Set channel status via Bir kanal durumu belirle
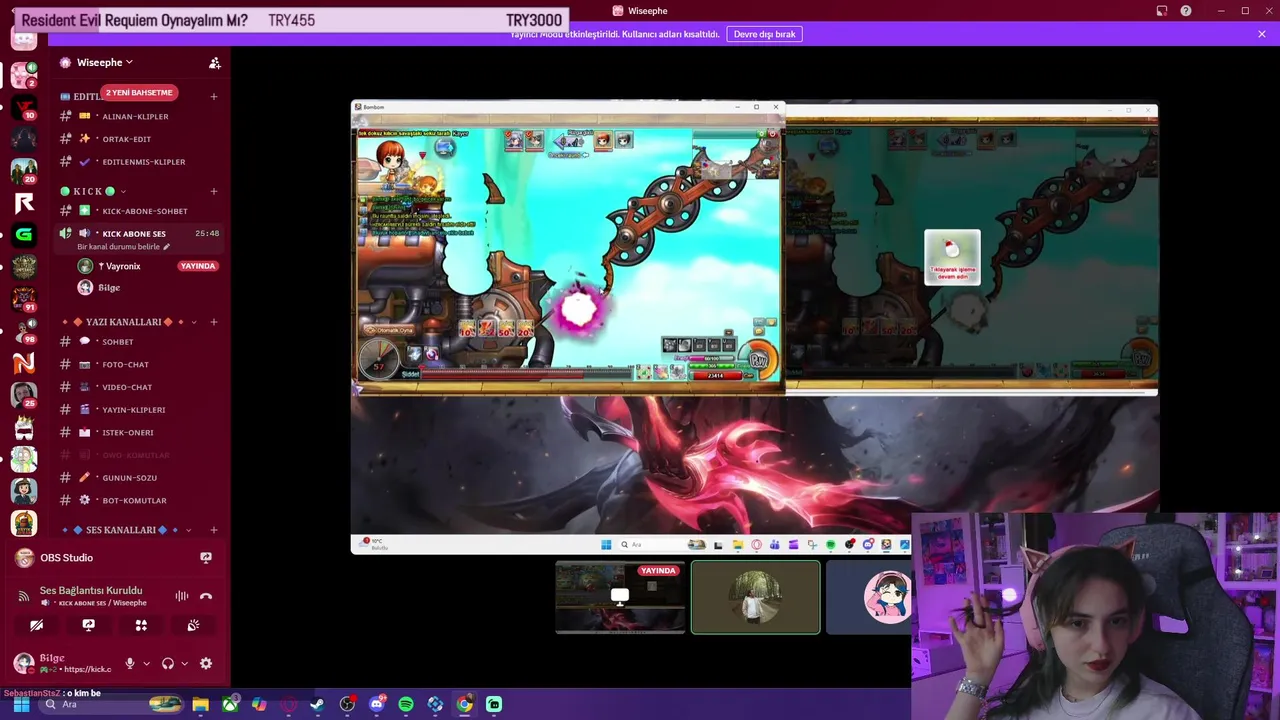The width and height of the screenshot is (1280, 720). point(124,247)
